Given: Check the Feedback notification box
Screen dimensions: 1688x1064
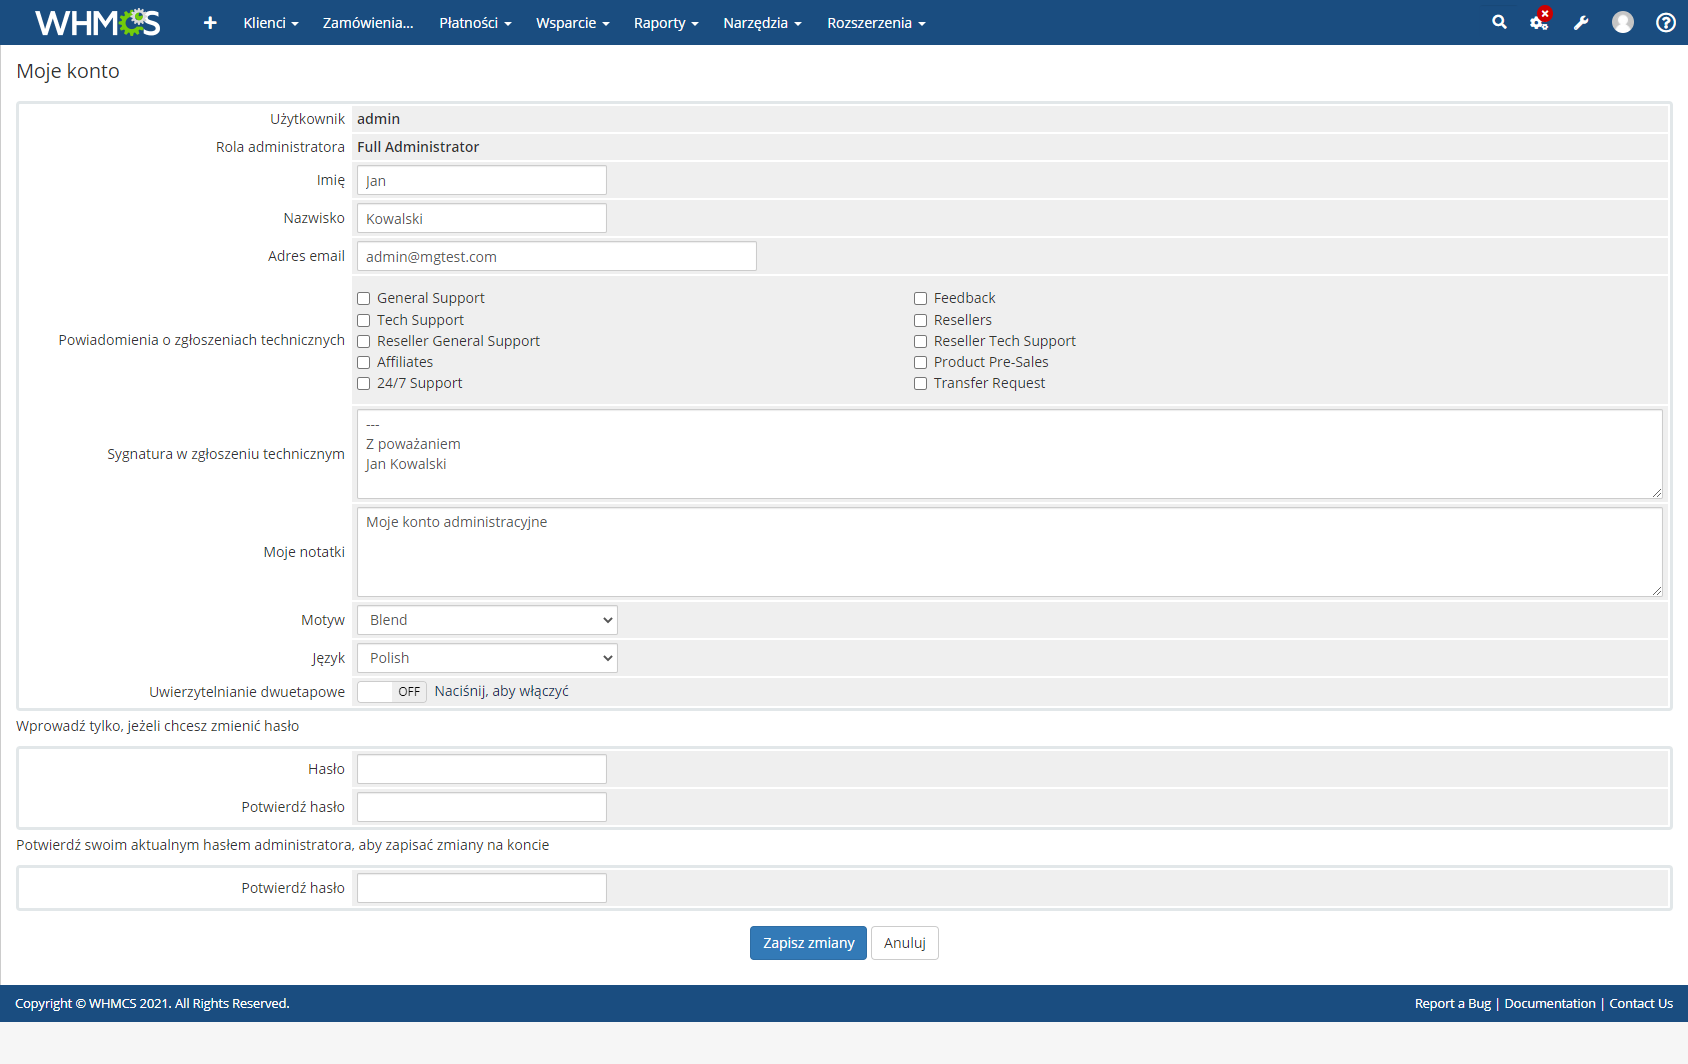Looking at the screenshot, I should coord(920,298).
